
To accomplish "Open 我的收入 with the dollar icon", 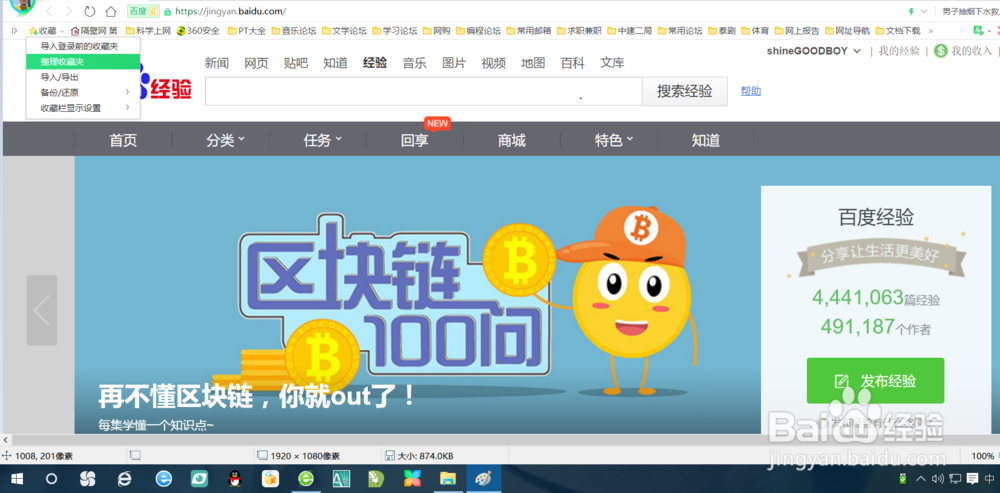I will click(964, 51).
